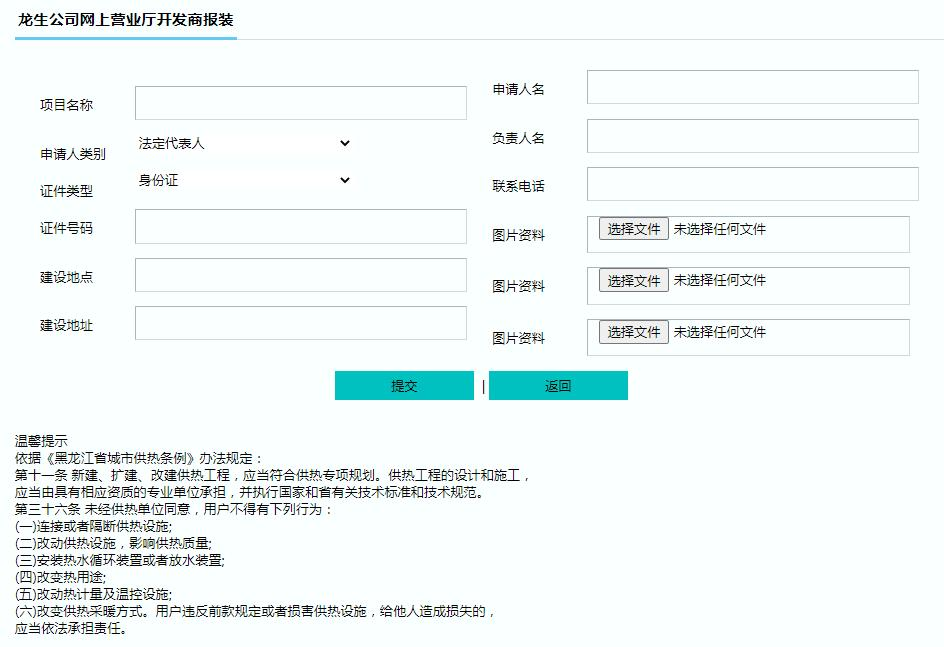Expand the 证件类型 dropdown showing 身份证

click(x=244, y=180)
